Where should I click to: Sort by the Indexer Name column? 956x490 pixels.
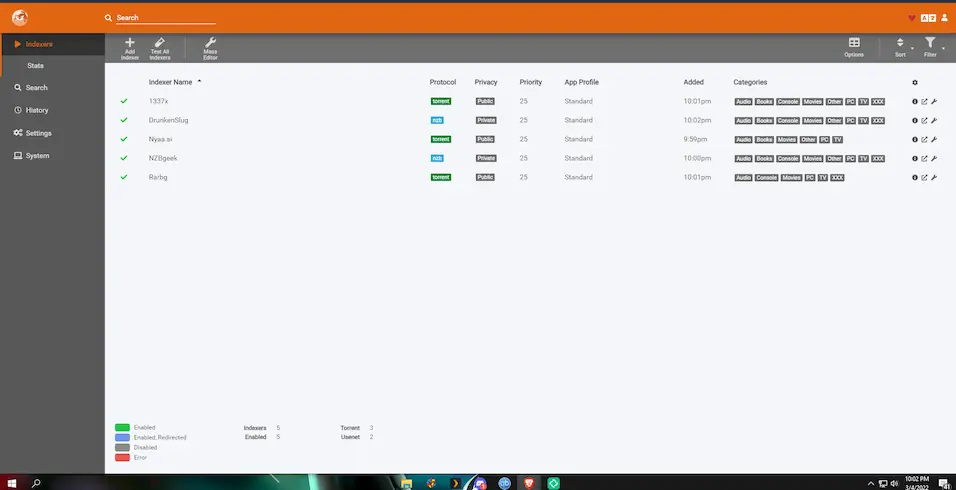pyautogui.click(x=170, y=82)
